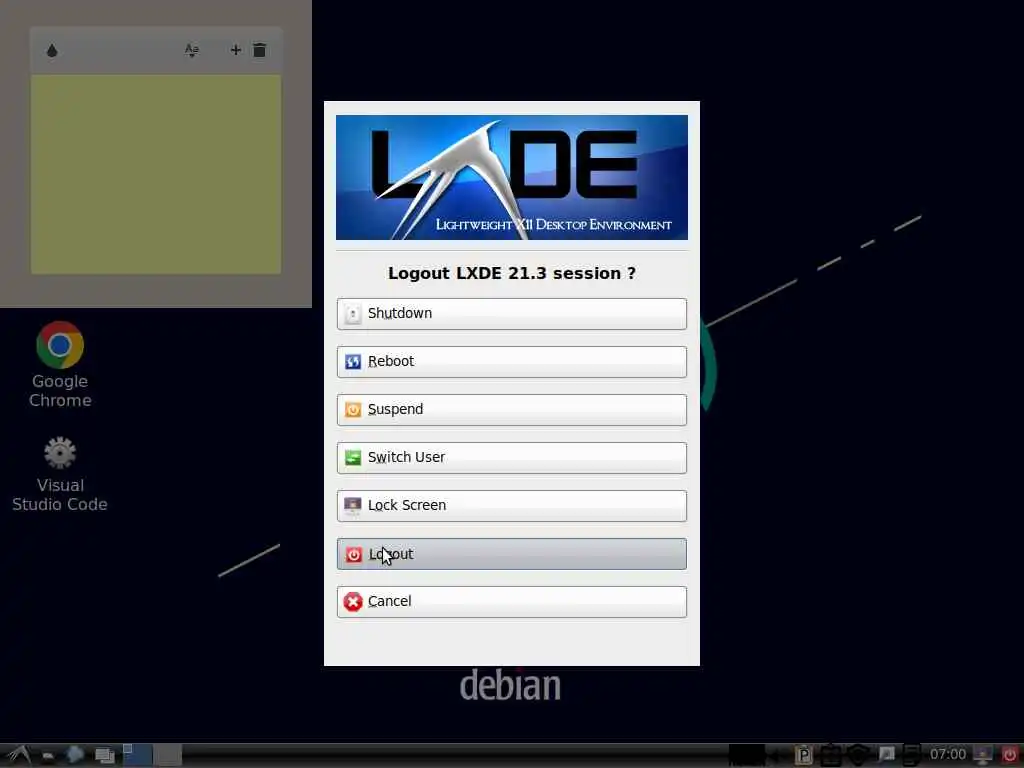Open the Google Chrome desktop shortcut

click(60, 365)
